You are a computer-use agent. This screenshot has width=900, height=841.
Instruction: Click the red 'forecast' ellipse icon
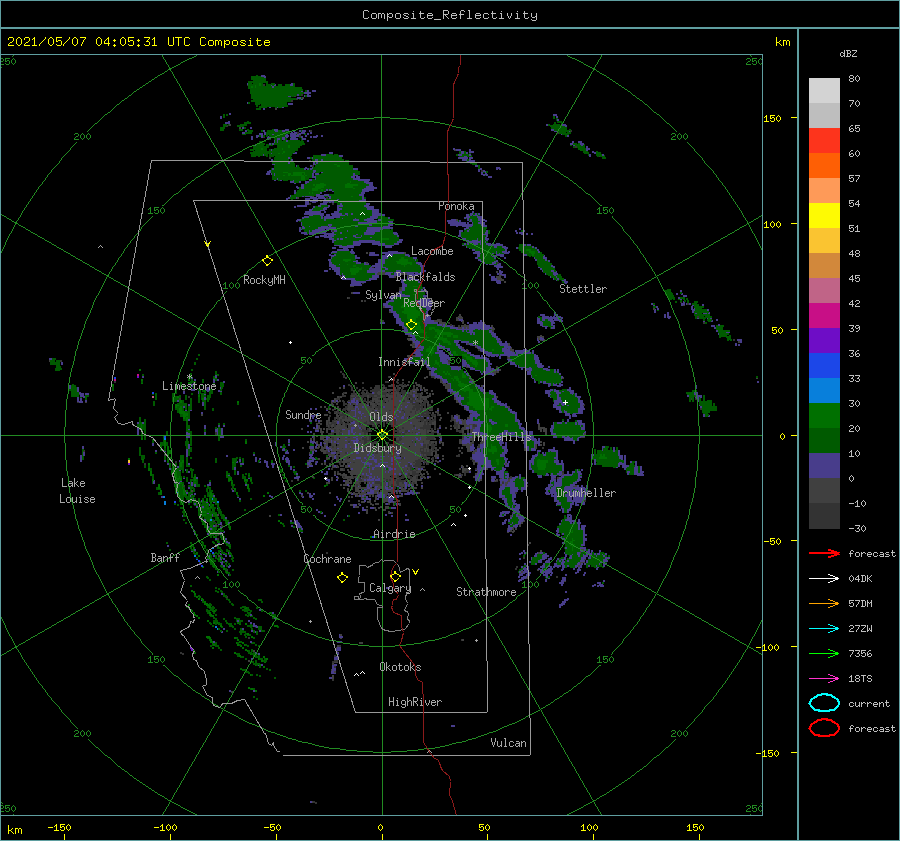(x=824, y=728)
